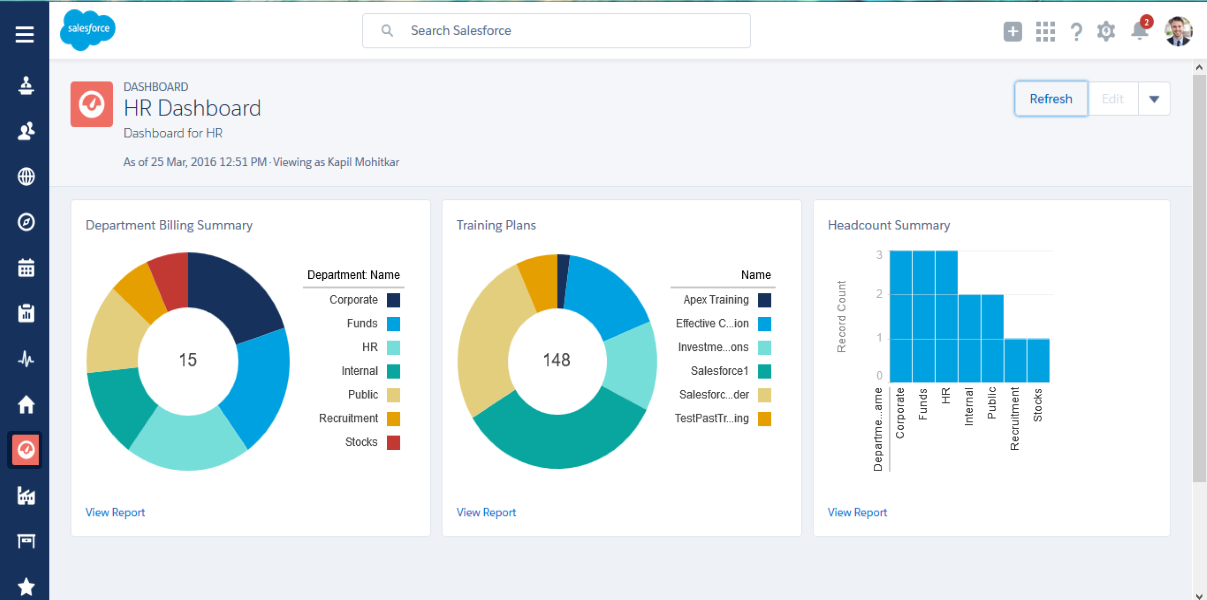Screen dimensions: 1207x600
Task: Click the Funds blue legend swatch
Action: 393,324
